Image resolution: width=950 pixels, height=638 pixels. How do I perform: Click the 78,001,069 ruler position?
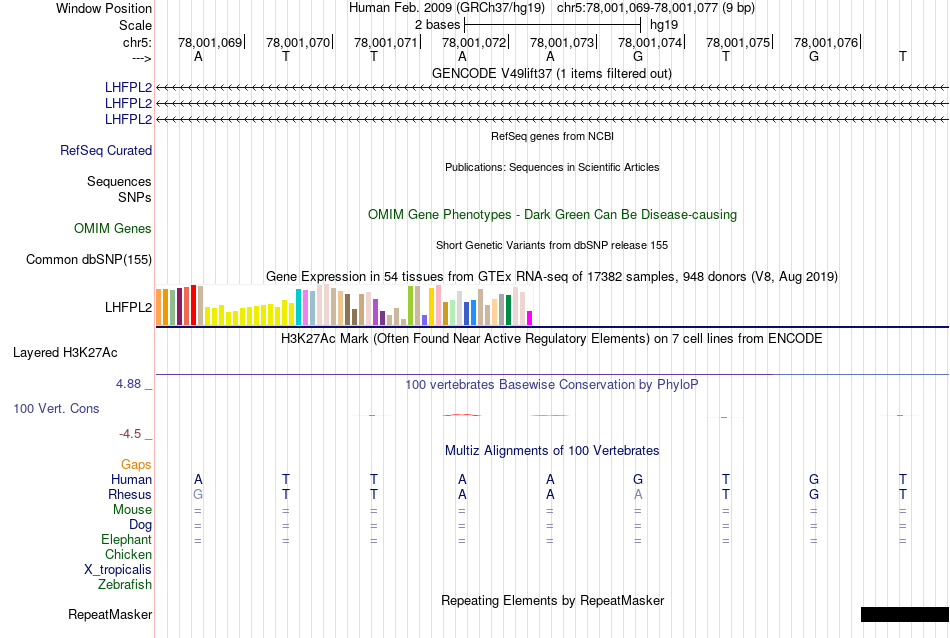210,42
